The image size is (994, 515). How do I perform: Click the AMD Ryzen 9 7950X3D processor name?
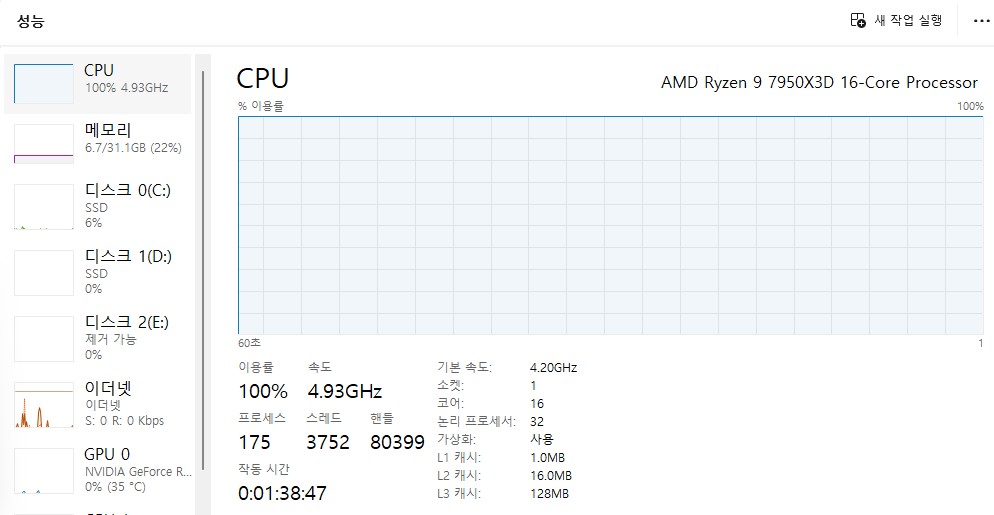(819, 82)
